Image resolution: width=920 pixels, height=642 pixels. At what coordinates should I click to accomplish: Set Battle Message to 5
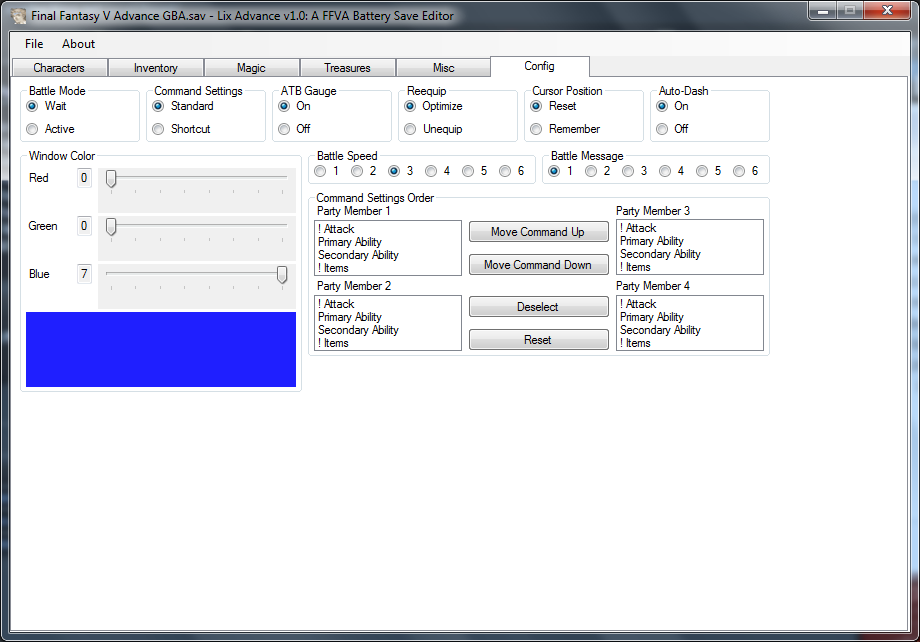(709, 171)
